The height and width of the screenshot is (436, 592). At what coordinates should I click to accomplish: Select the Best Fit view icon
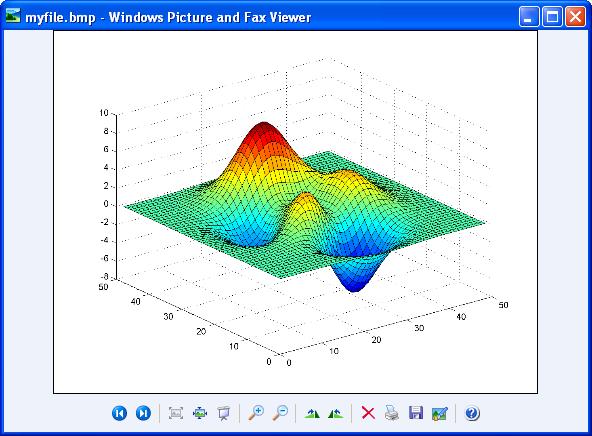(176, 413)
